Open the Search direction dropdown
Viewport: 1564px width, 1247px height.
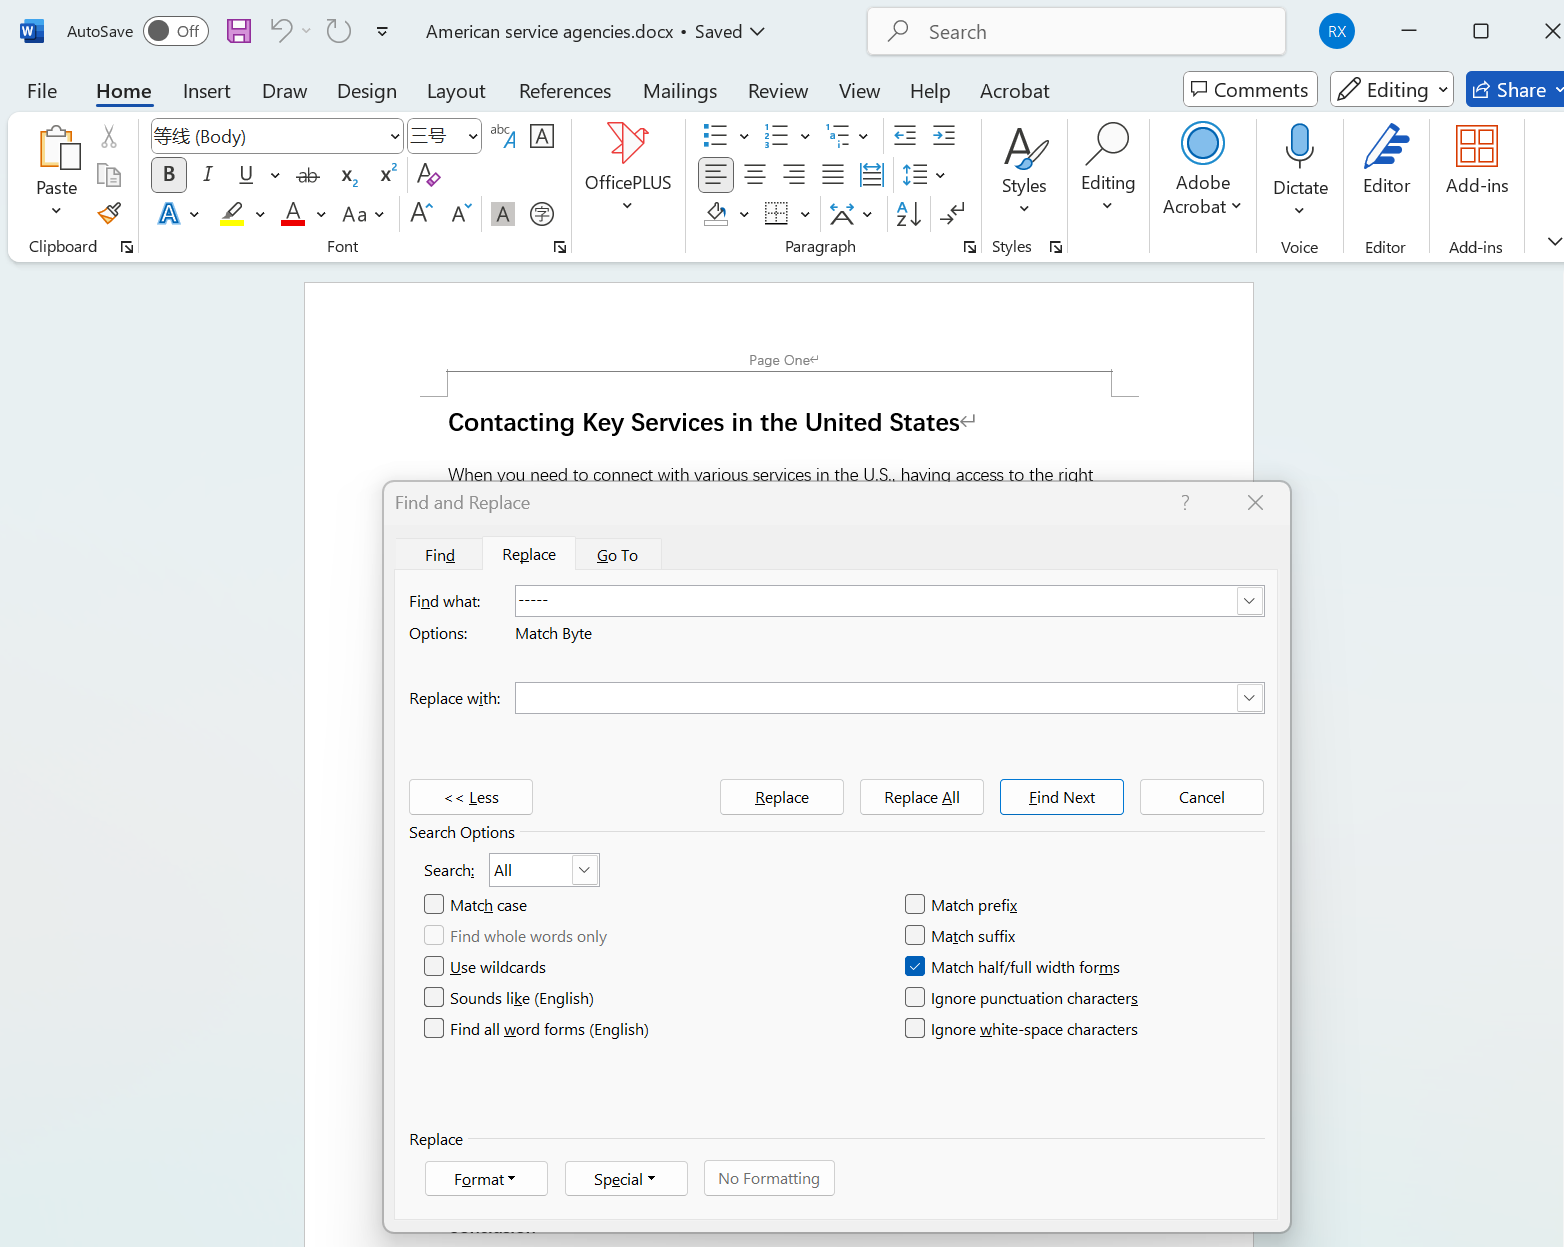pyautogui.click(x=584, y=870)
